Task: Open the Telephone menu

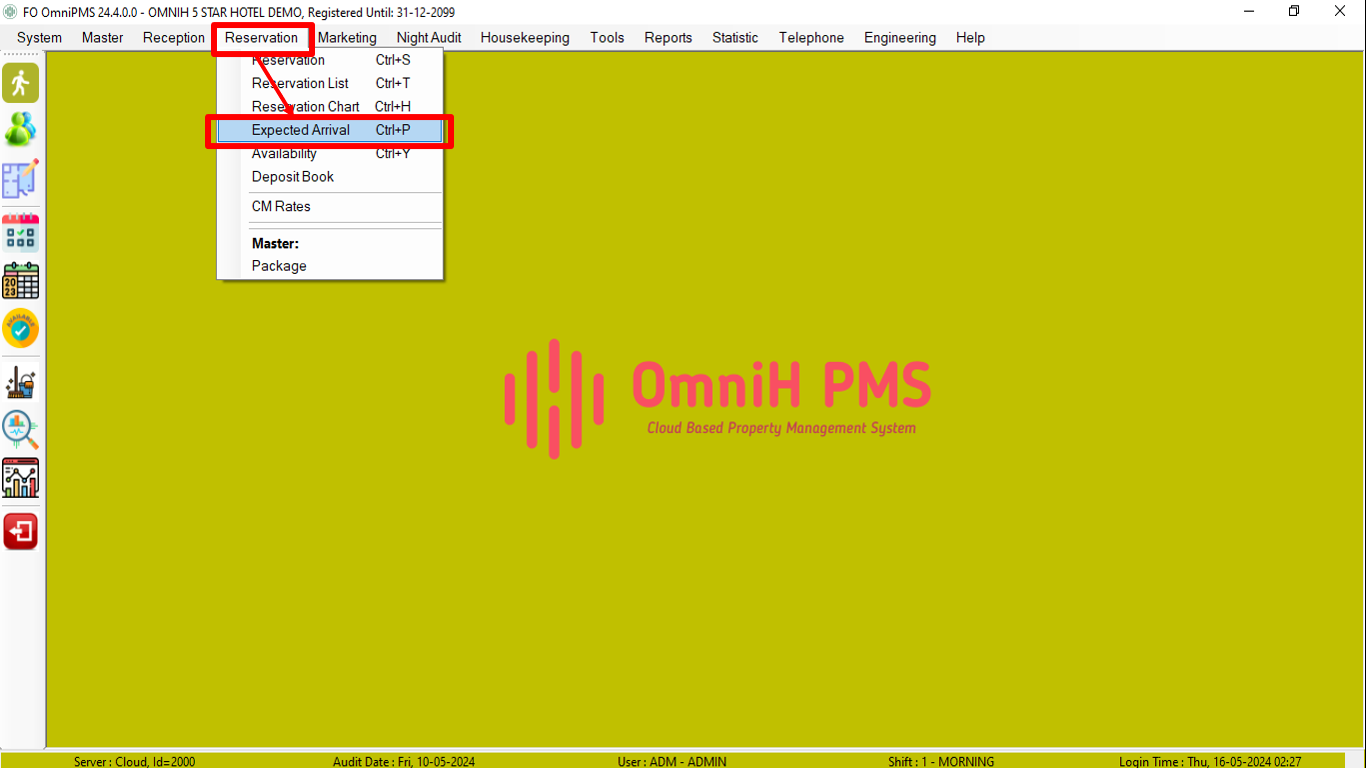Action: coord(811,38)
